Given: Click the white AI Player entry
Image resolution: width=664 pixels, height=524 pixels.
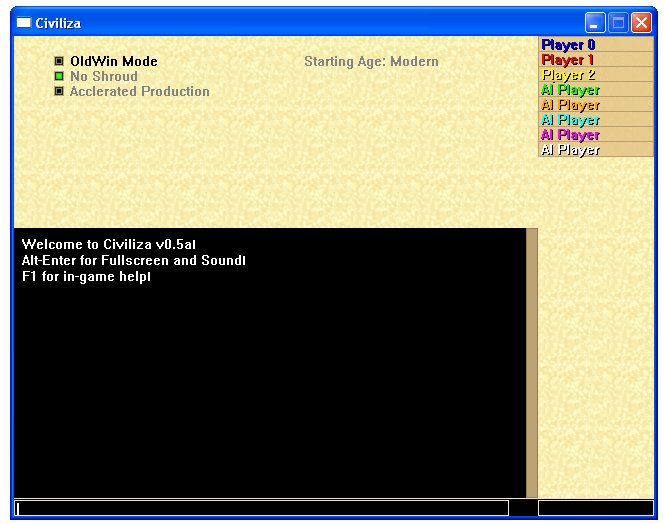Looking at the screenshot, I should pos(595,150).
